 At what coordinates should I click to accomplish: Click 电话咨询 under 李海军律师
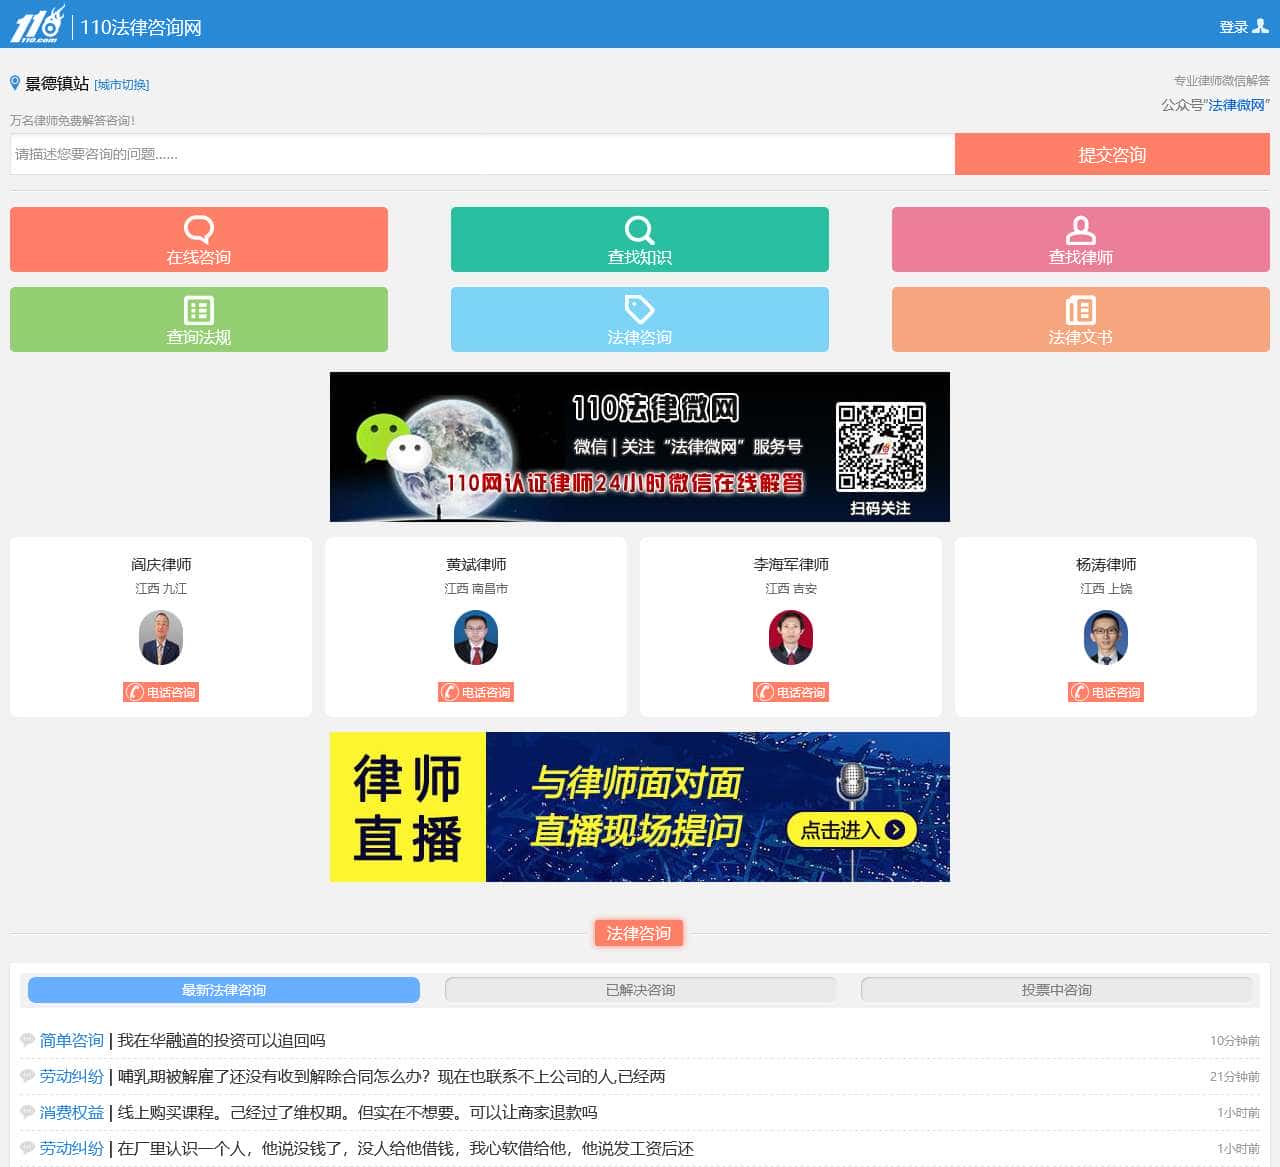pos(791,692)
